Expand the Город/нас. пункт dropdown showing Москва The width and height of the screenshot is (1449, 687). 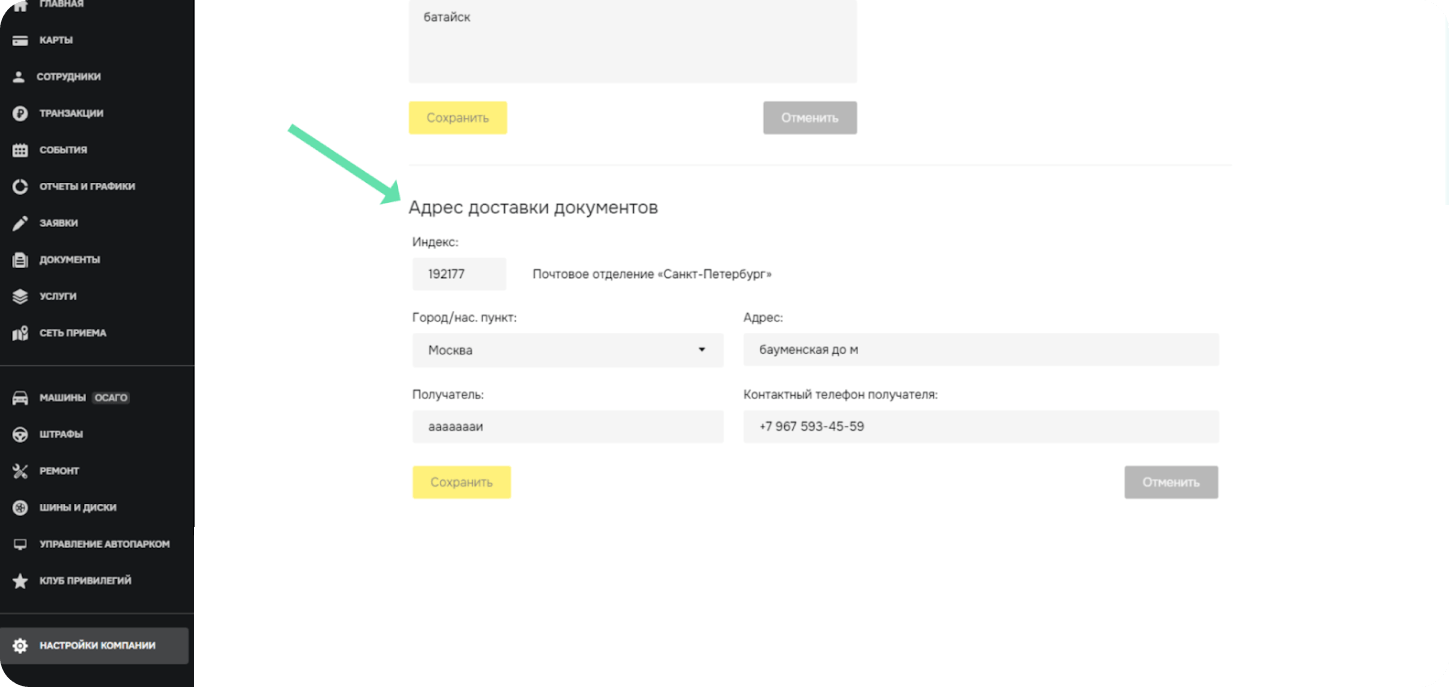pyautogui.click(x=567, y=351)
